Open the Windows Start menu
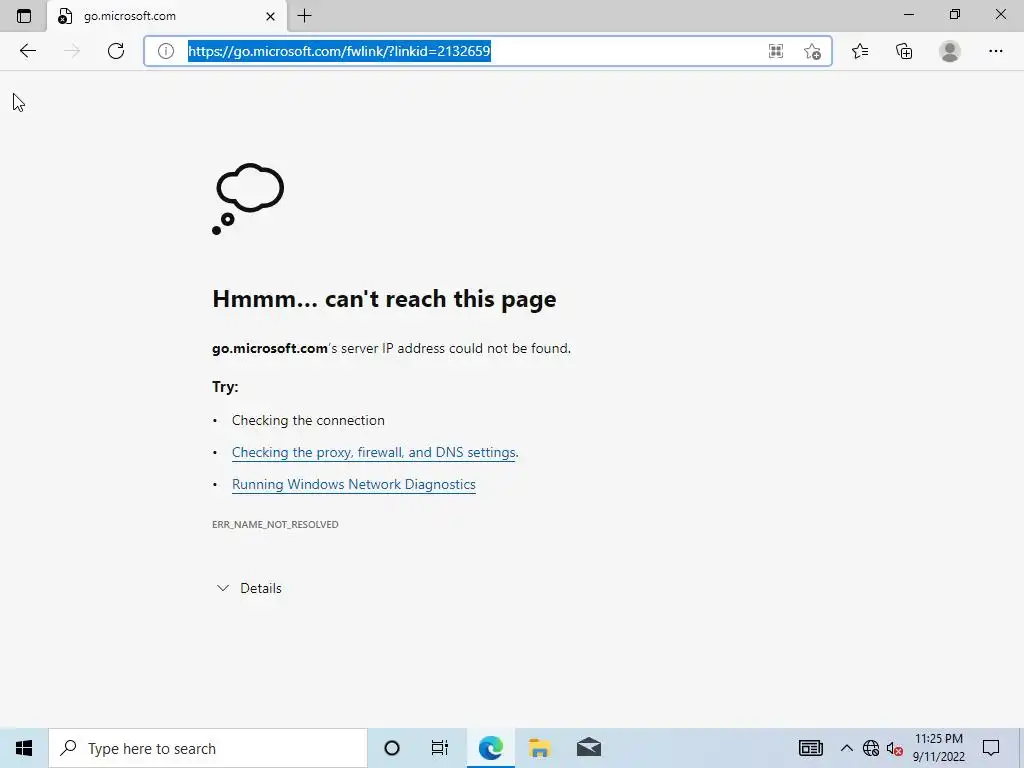 24,748
